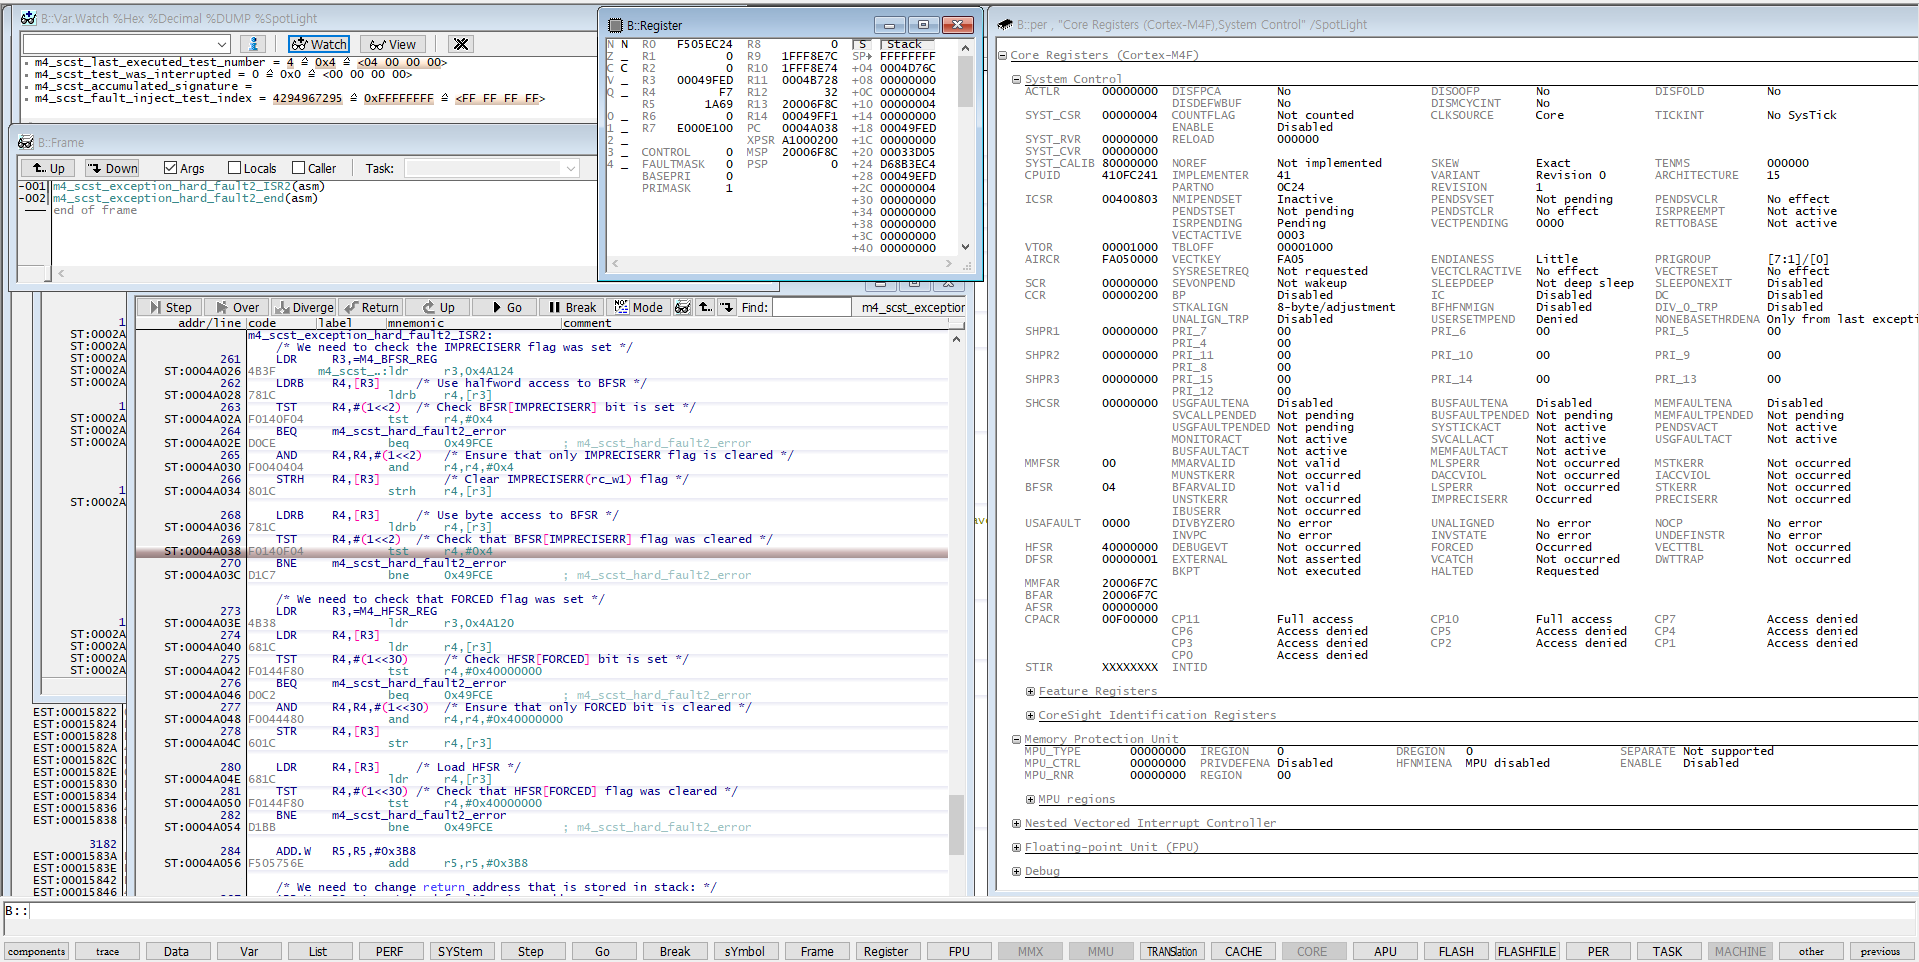Screen dimensions: 1919x962
Task: Click the PER button in bottom bar
Action: [1598, 951]
